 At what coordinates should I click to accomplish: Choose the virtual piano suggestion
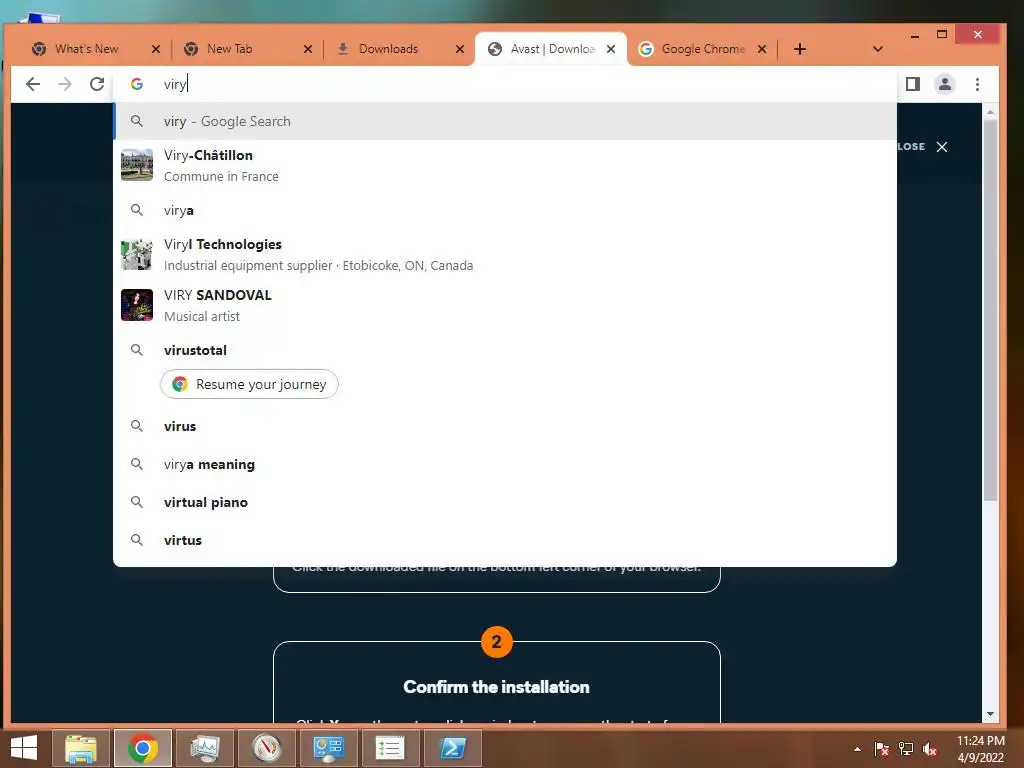pos(505,502)
